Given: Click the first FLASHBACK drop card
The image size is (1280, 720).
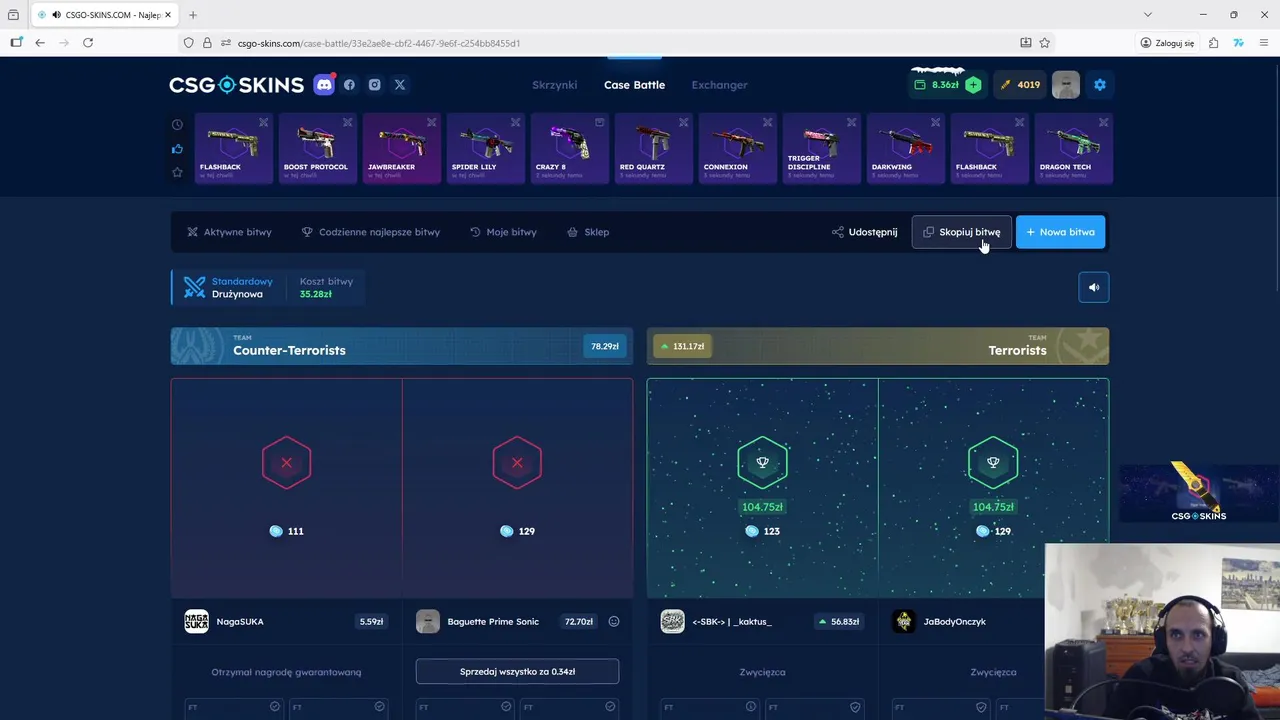Looking at the screenshot, I should click(x=233, y=149).
